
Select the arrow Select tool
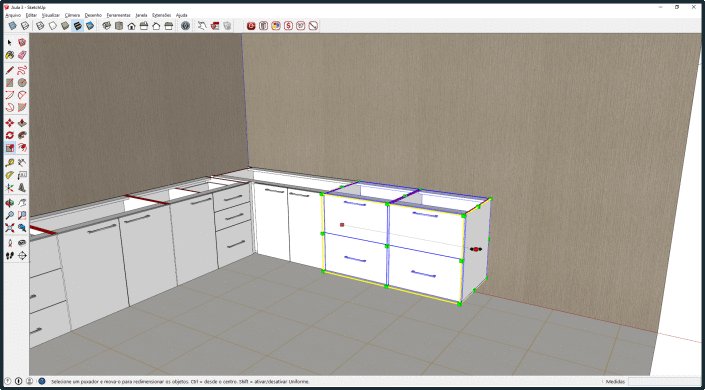(9, 42)
